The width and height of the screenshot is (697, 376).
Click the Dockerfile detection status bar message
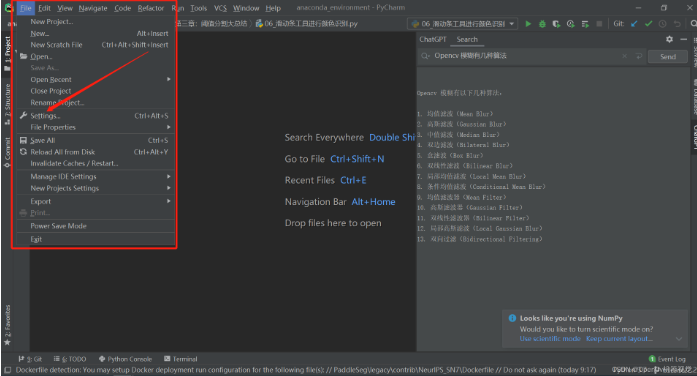306,370
